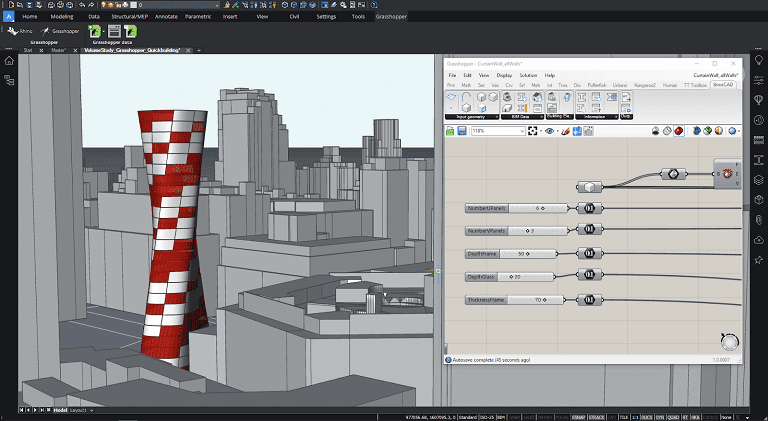Launch Grasshopper from the ribbon
The height and width of the screenshot is (421, 768).
click(59, 31)
